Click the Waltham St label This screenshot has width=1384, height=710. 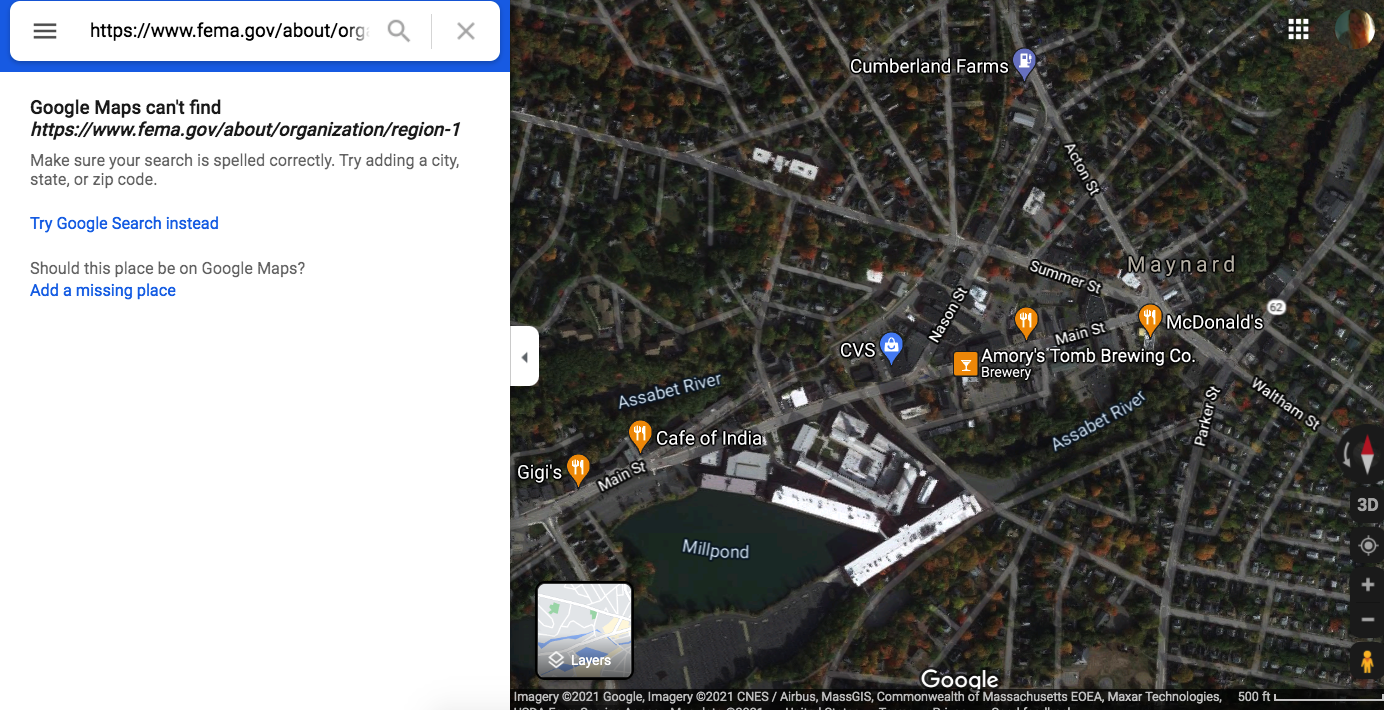tap(1285, 403)
